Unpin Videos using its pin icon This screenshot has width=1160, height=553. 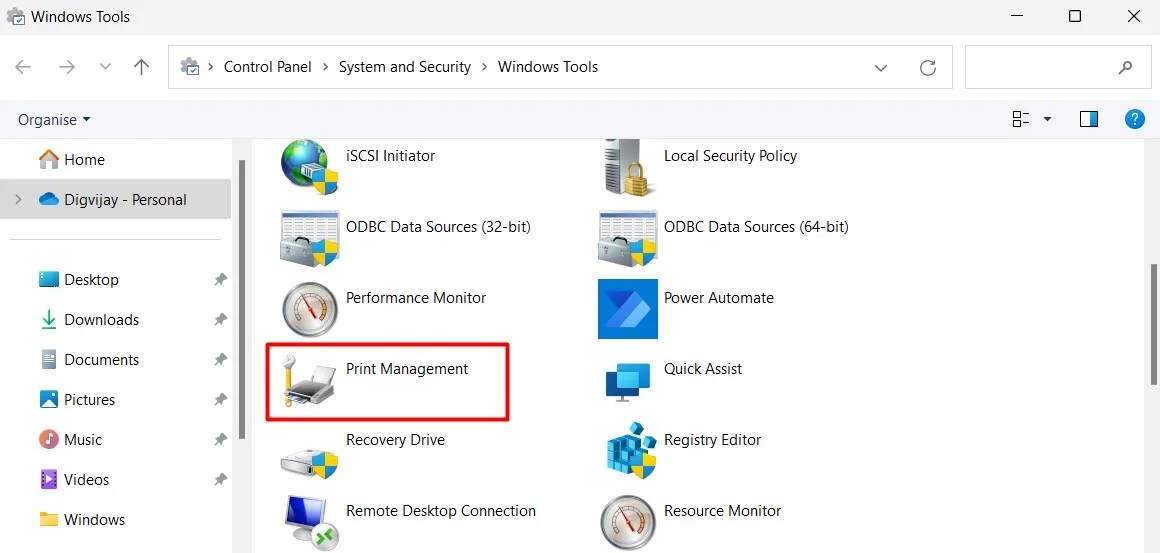point(220,479)
